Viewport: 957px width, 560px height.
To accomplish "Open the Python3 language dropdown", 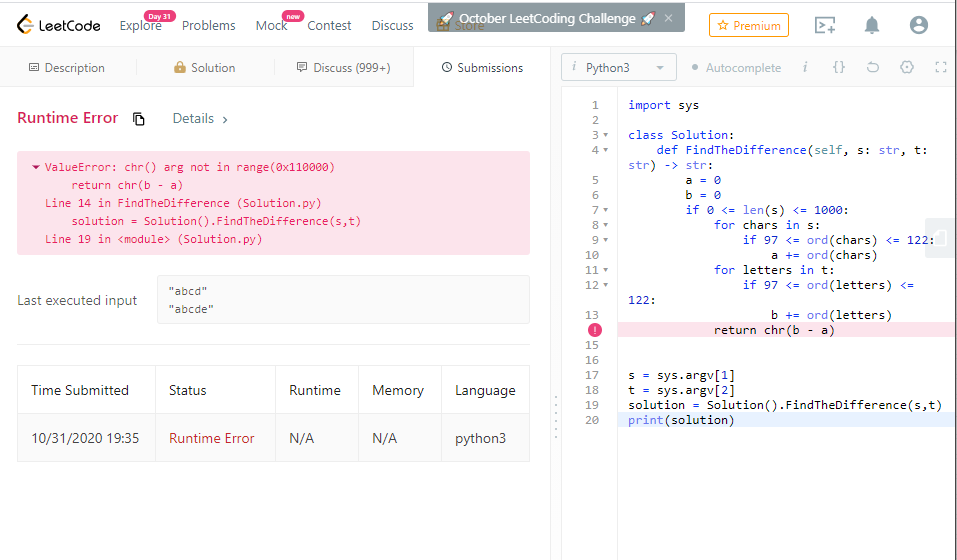I will (x=619, y=68).
